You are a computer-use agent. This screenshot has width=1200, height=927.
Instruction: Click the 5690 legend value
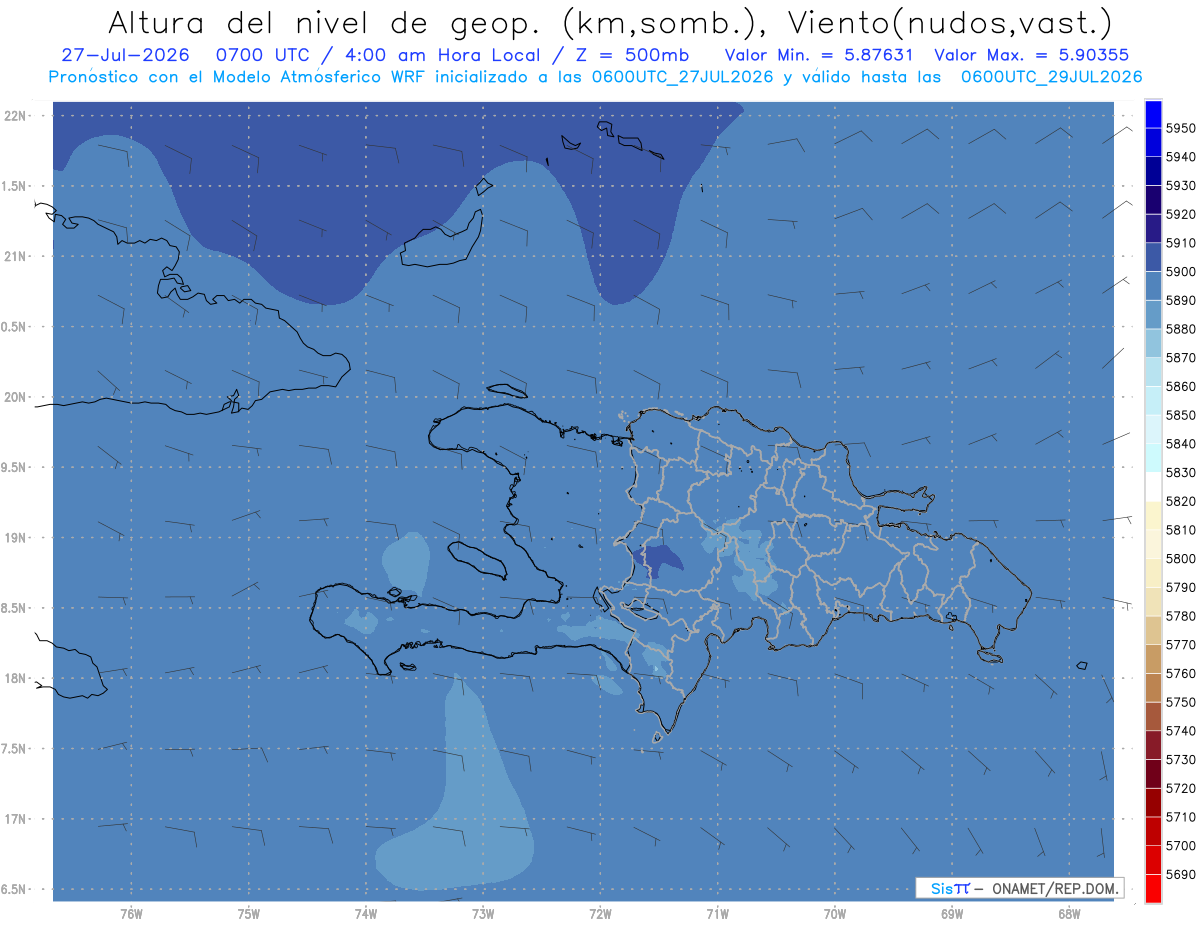pyautogui.click(x=1181, y=874)
